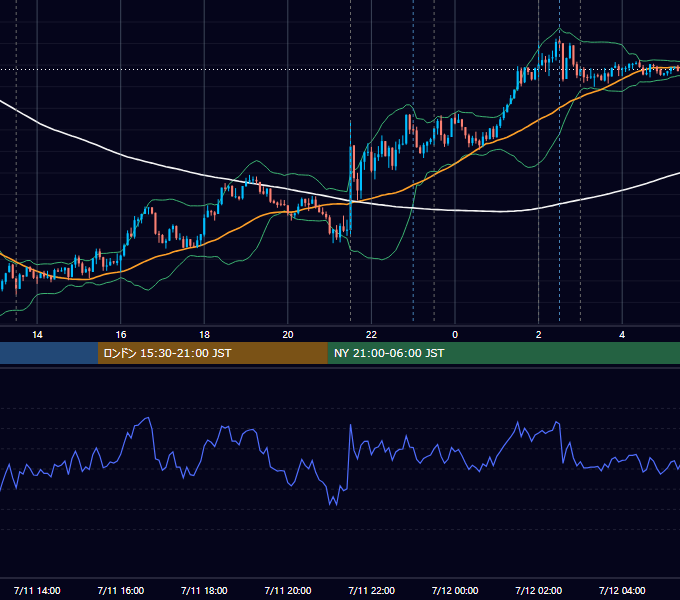Click the blue session bar before ロンドン
680x600 pixels.
pyautogui.click(x=49, y=353)
